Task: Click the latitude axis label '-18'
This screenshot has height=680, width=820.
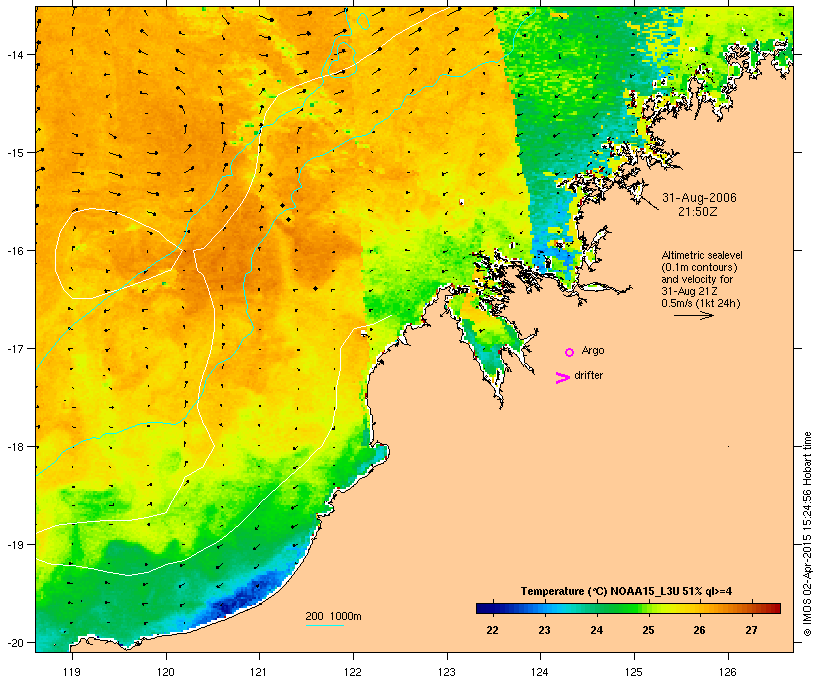Action: pyautogui.click(x=15, y=446)
